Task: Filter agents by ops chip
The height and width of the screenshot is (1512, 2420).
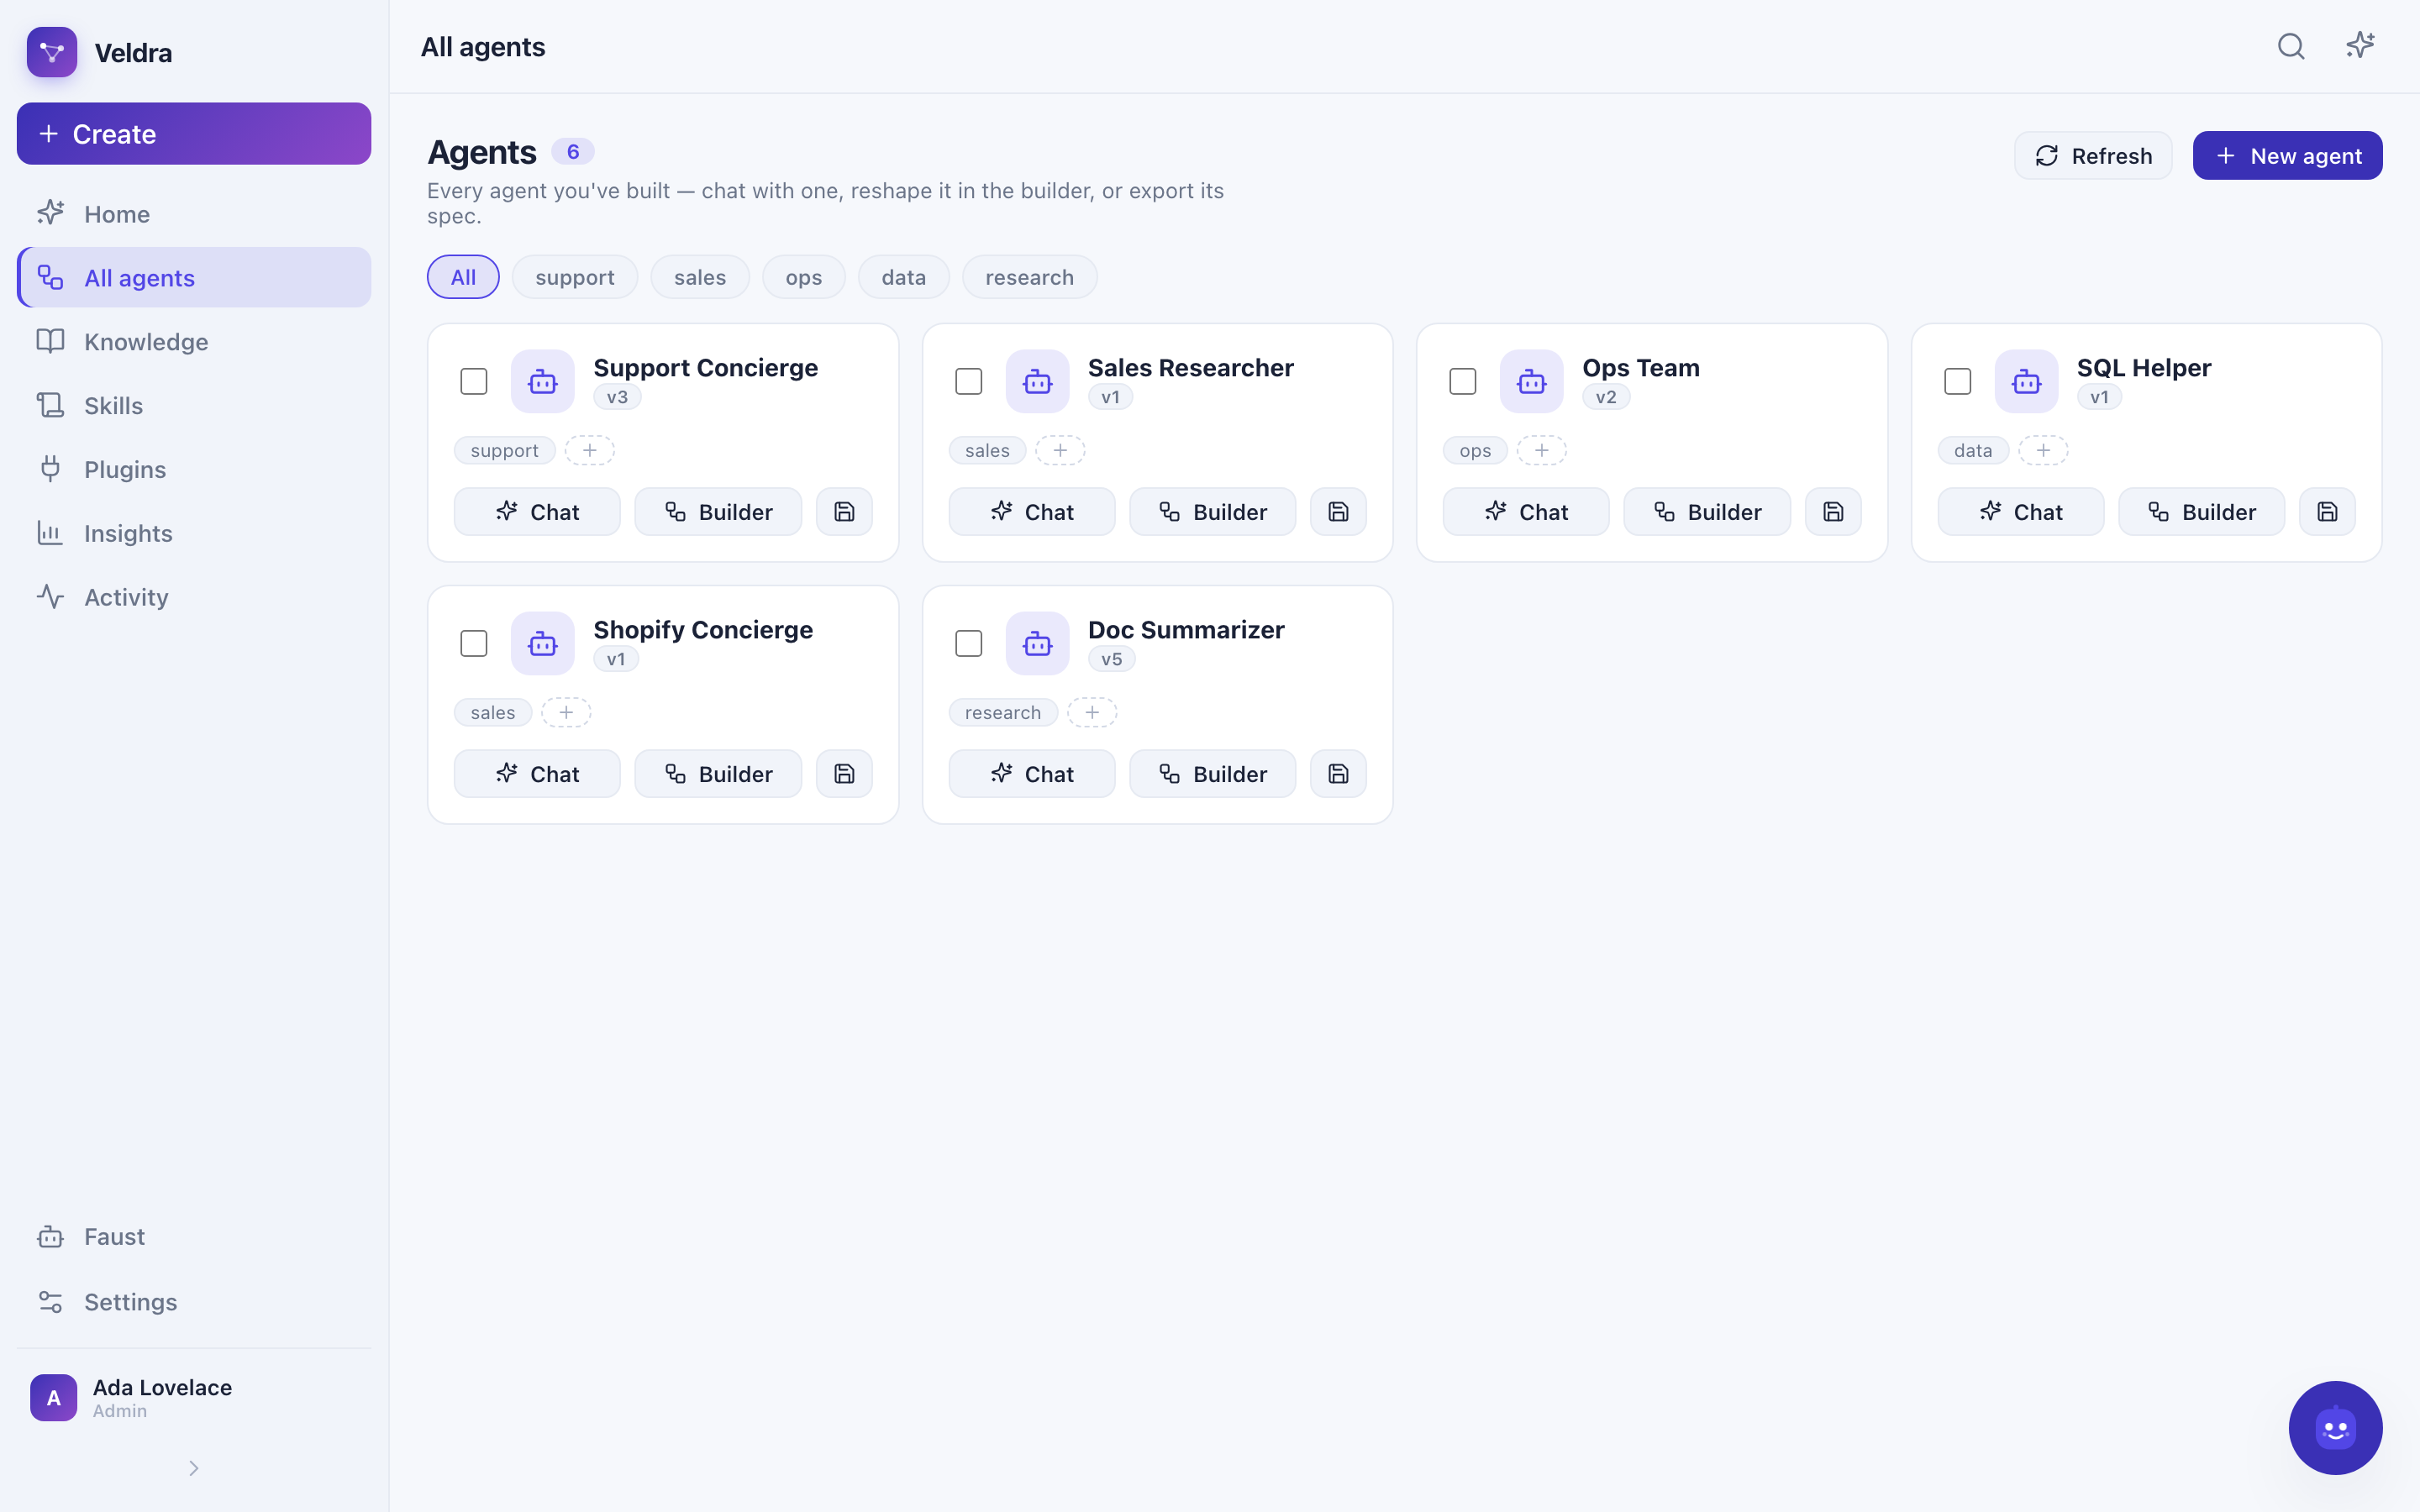Action: 804,277
